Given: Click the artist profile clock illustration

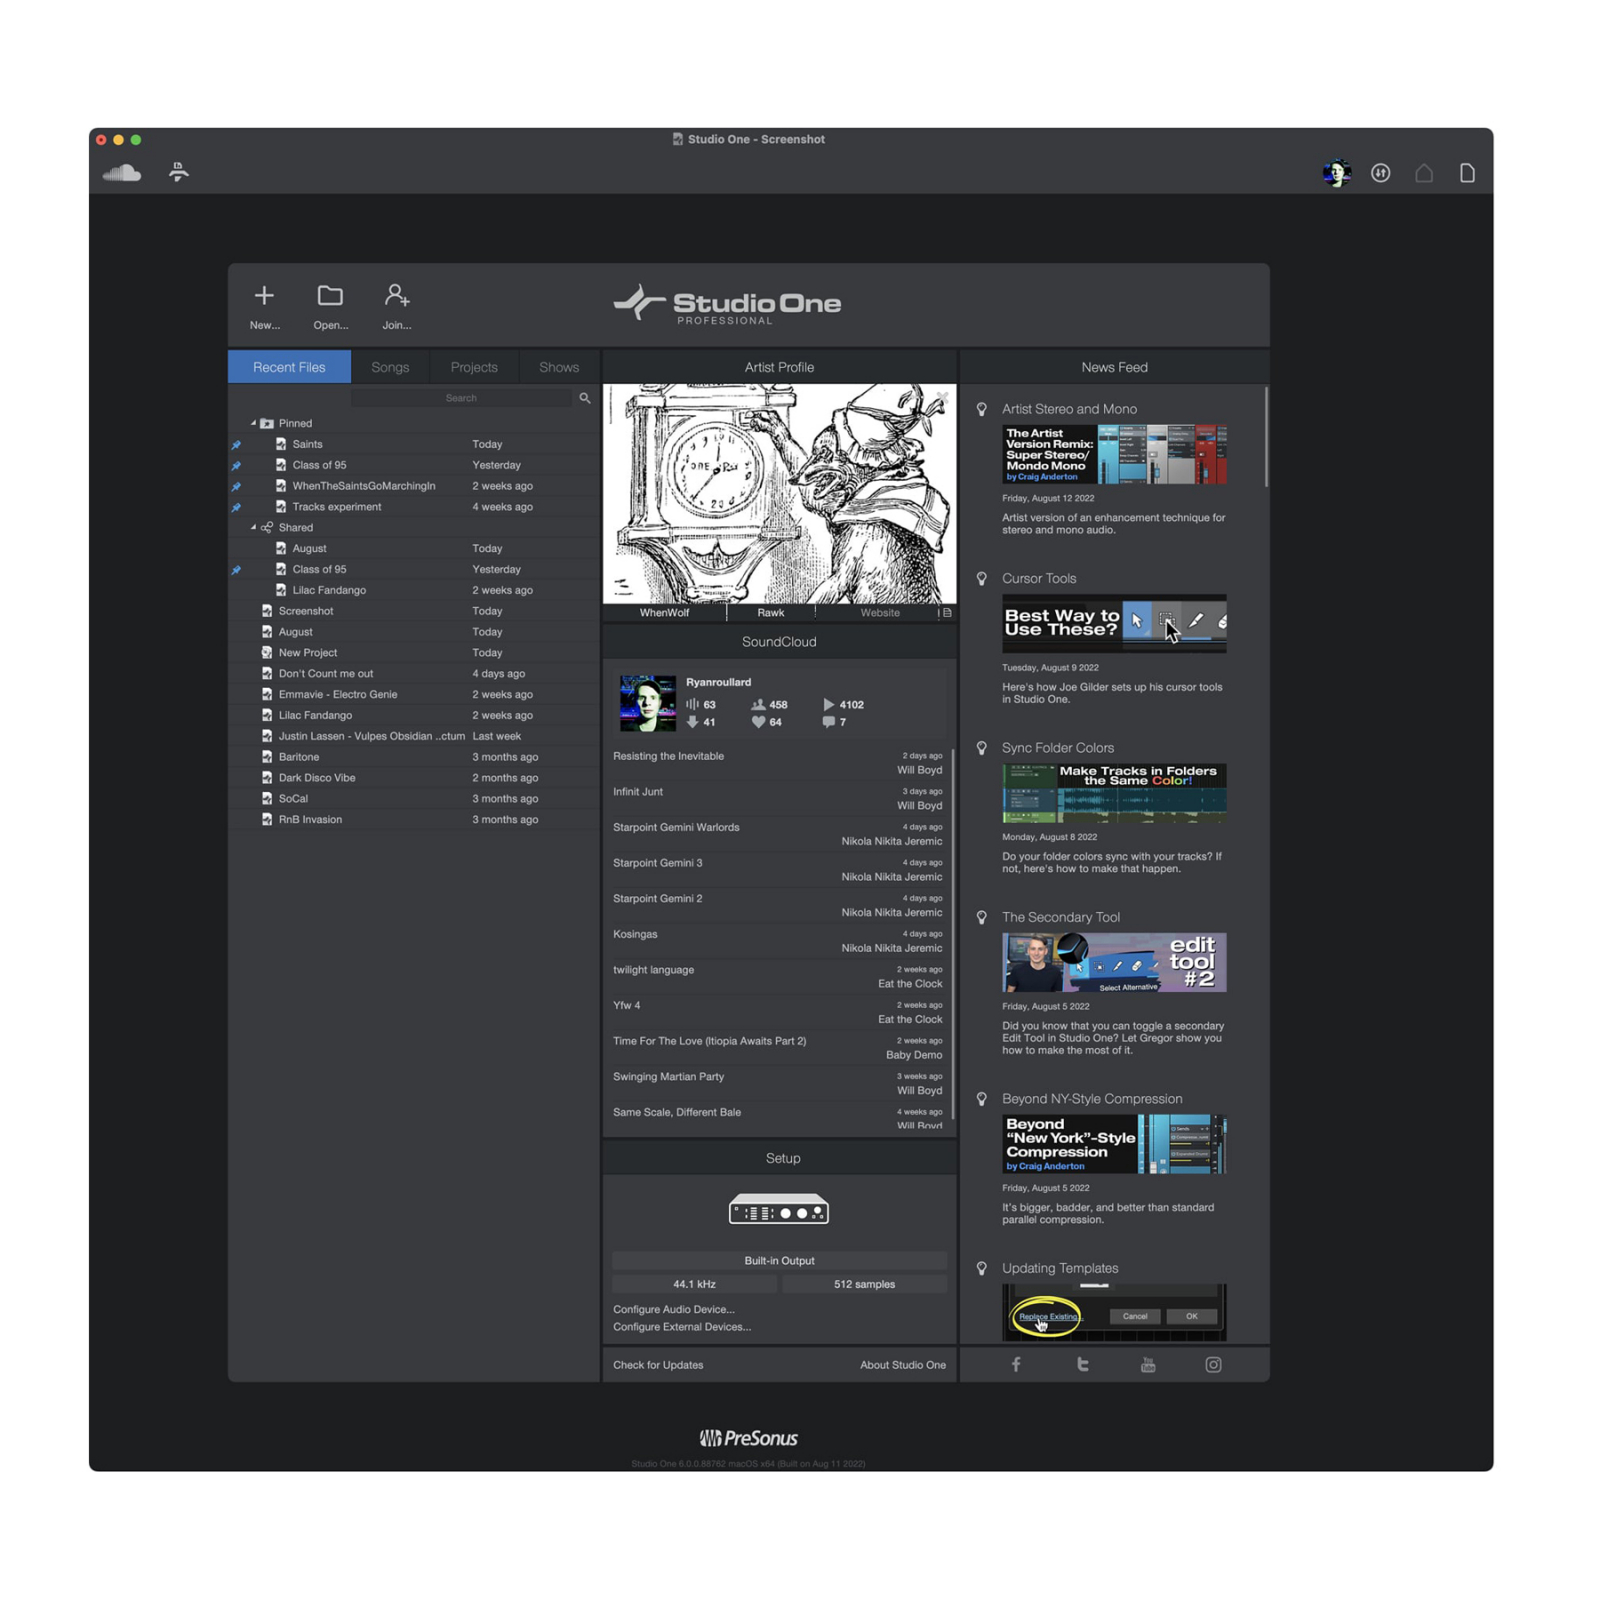Looking at the screenshot, I should (x=779, y=494).
